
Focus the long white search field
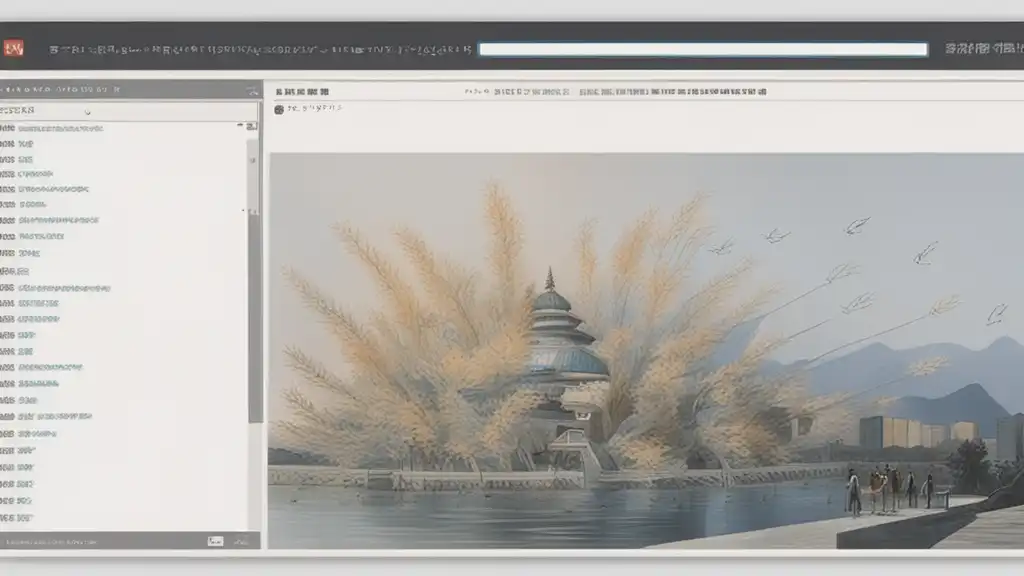[703, 49]
